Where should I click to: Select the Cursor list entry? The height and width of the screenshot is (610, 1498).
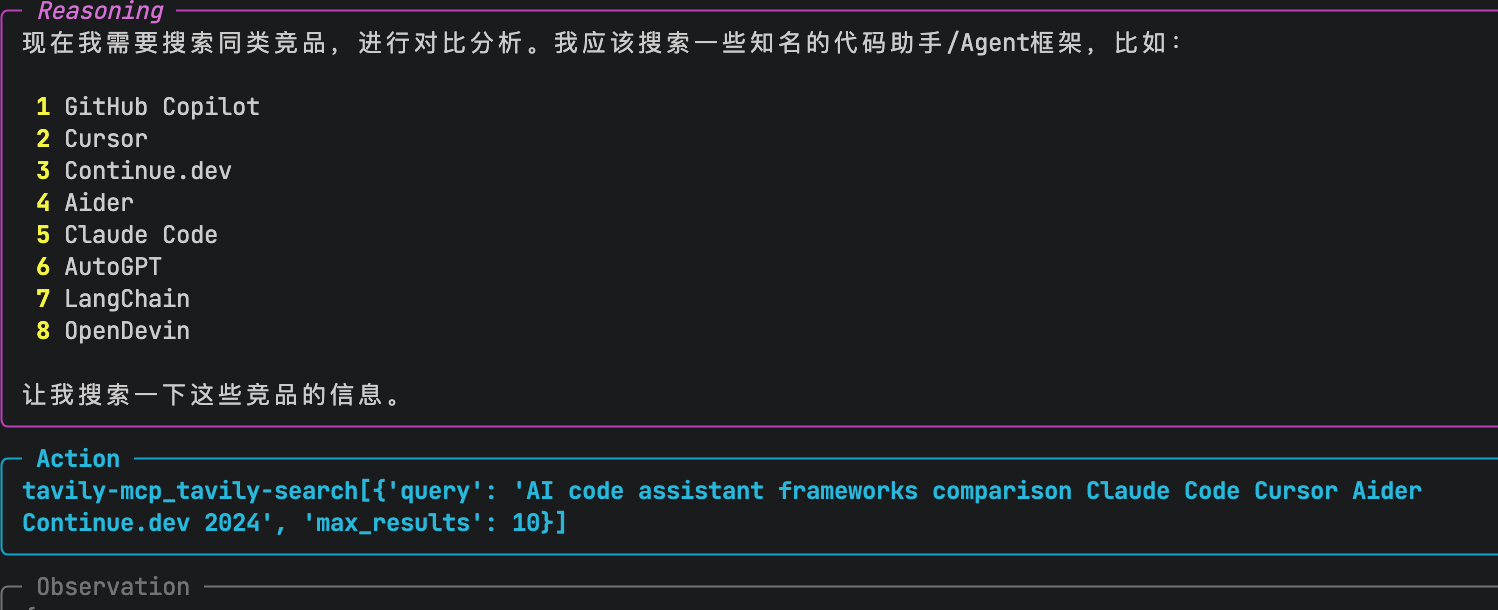point(106,139)
